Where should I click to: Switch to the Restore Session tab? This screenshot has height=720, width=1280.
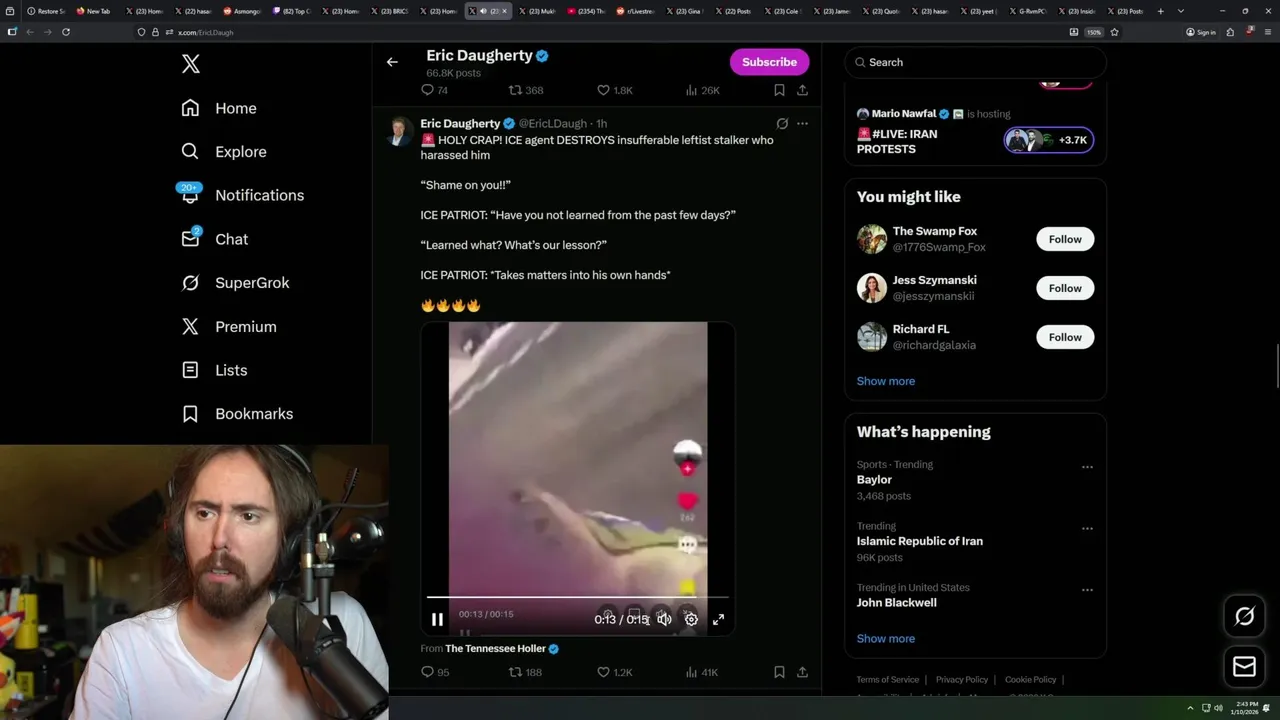(x=45, y=11)
